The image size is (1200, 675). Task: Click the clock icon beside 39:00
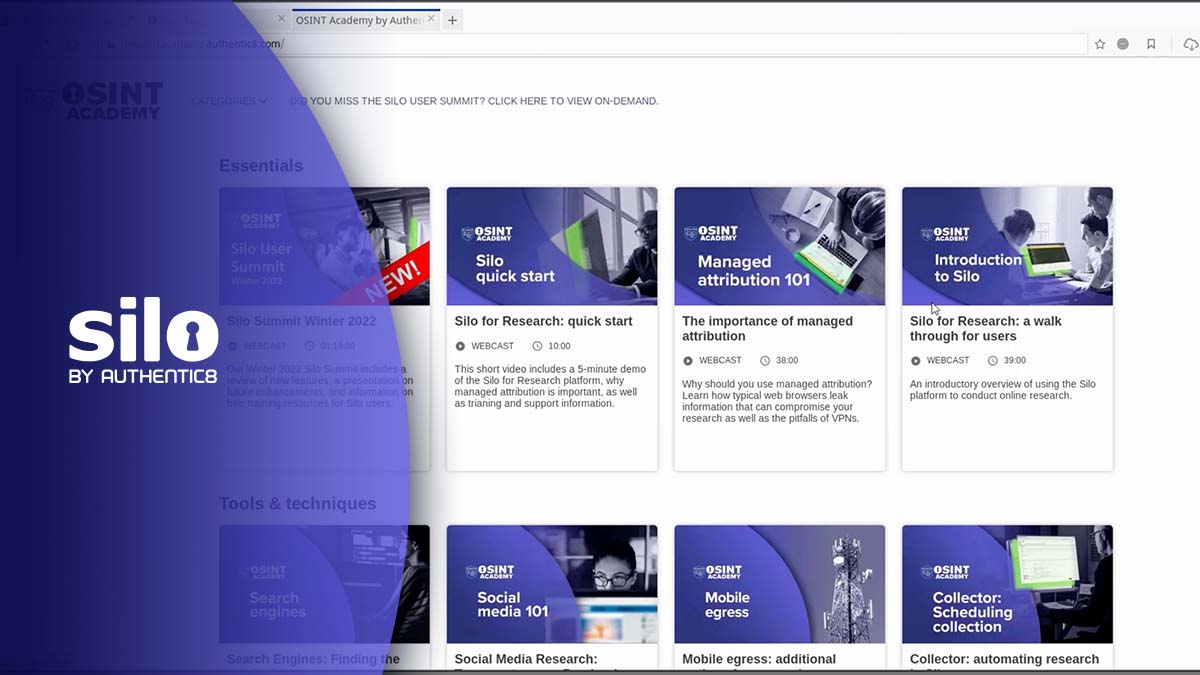tap(994, 361)
